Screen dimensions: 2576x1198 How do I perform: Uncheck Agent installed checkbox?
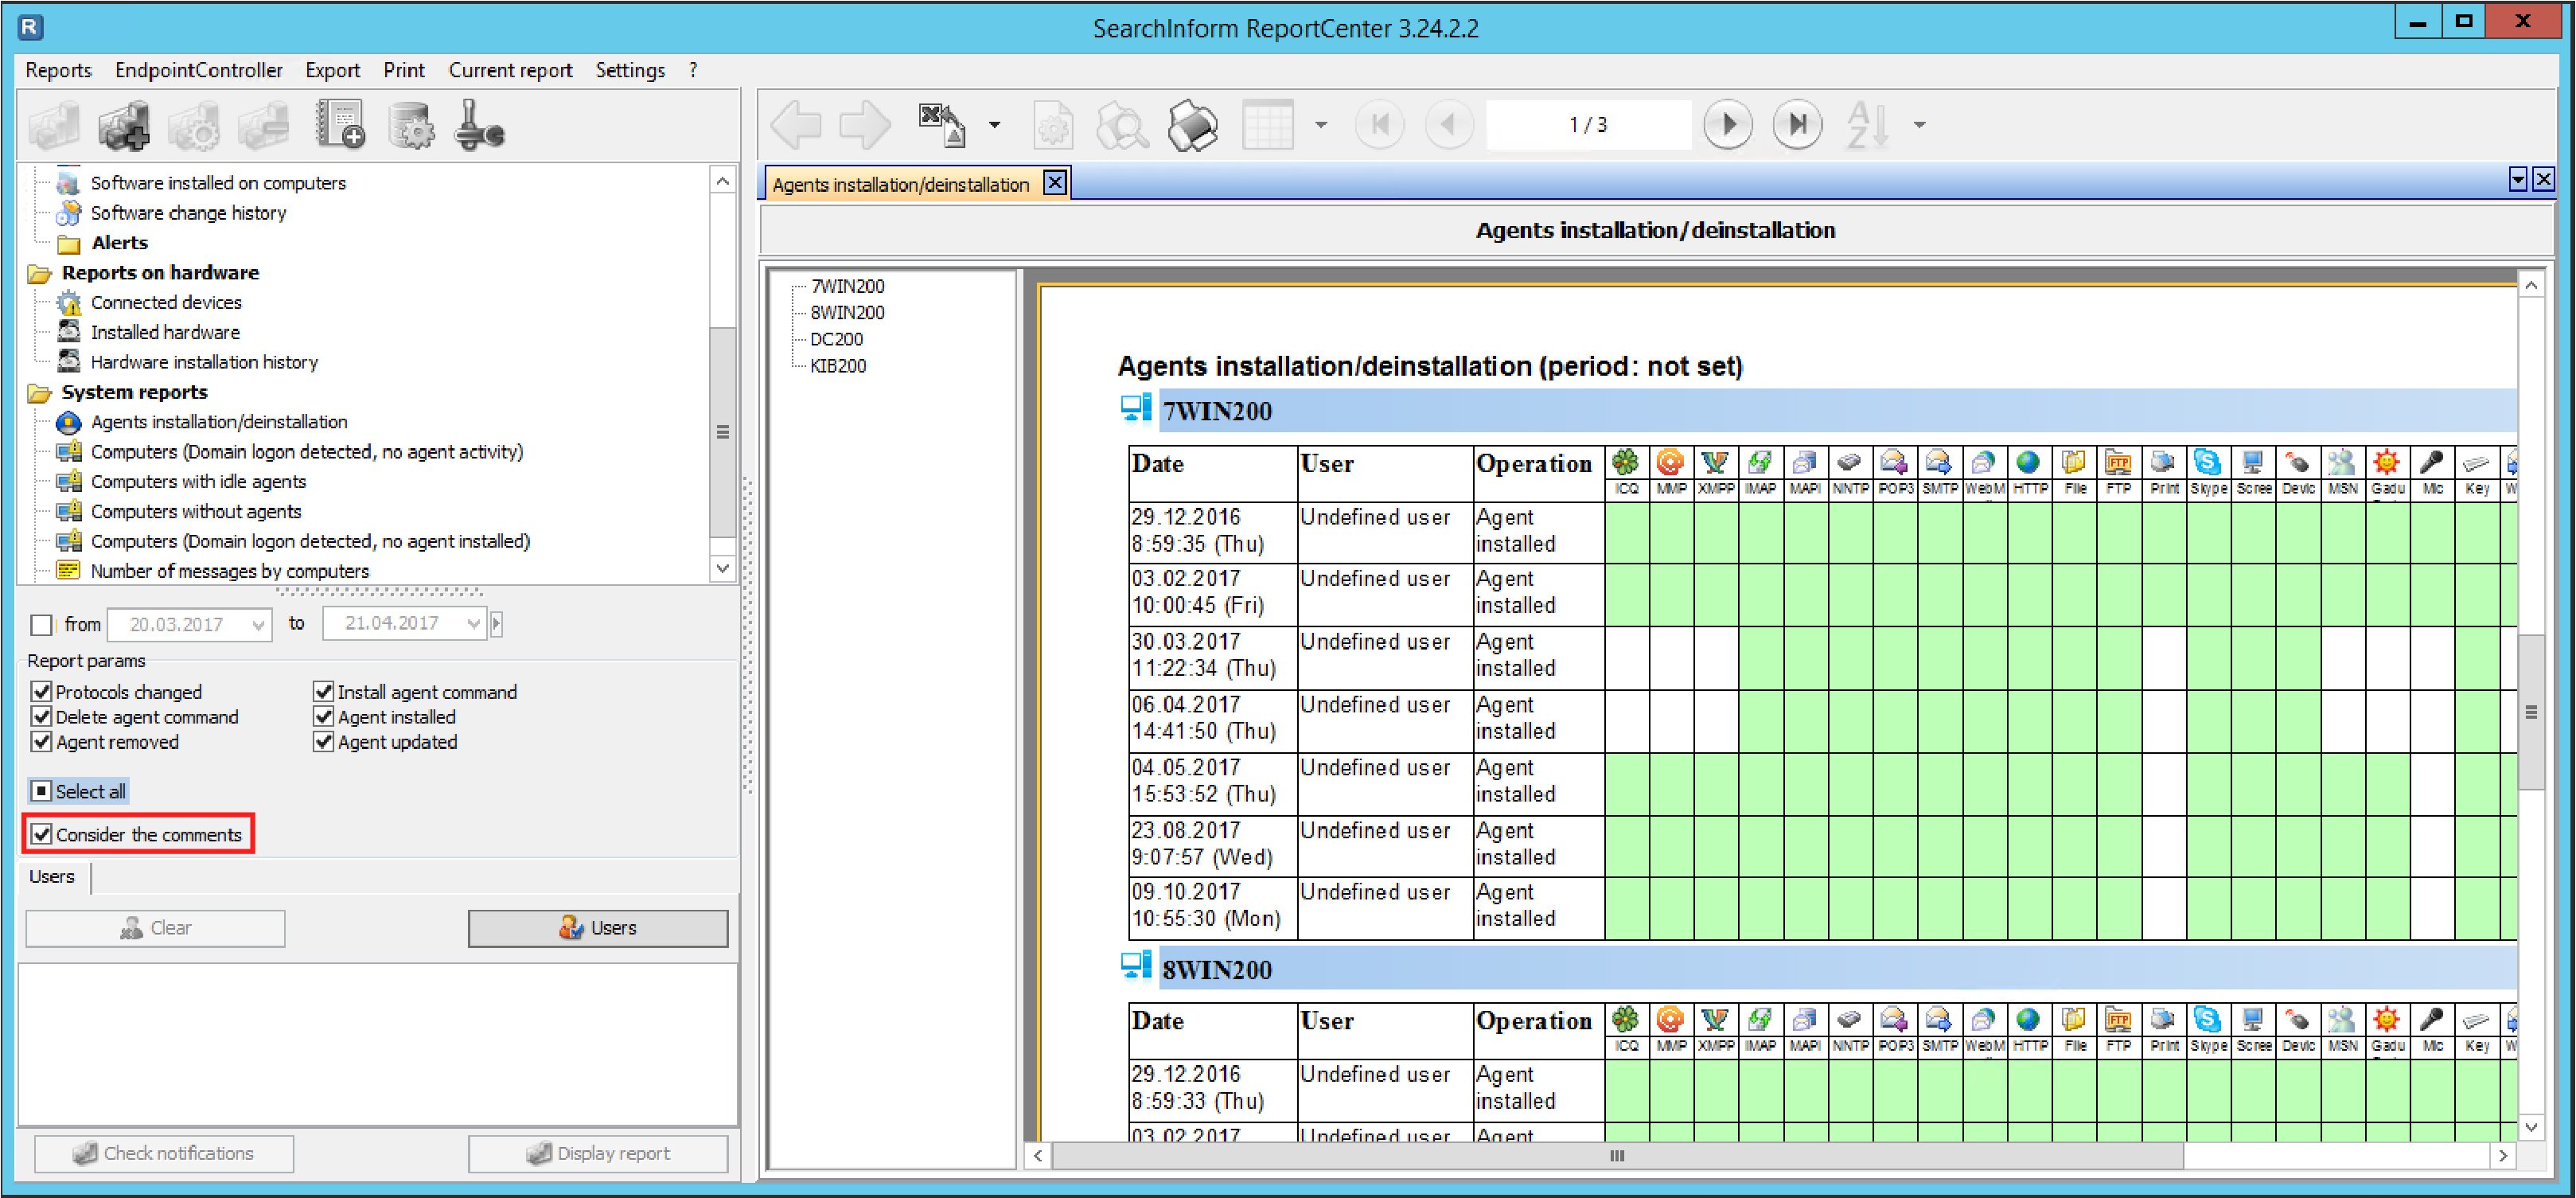(x=323, y=716)
